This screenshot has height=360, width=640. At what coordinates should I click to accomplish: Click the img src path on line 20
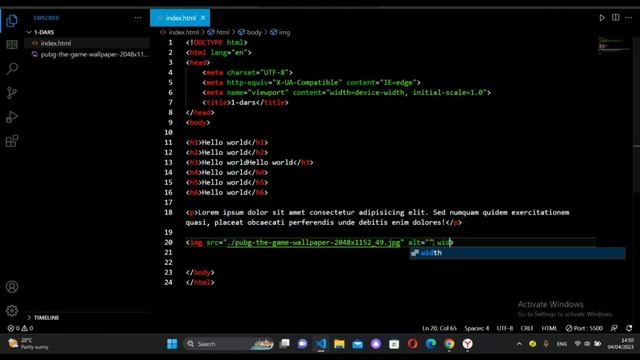[313, 242]
